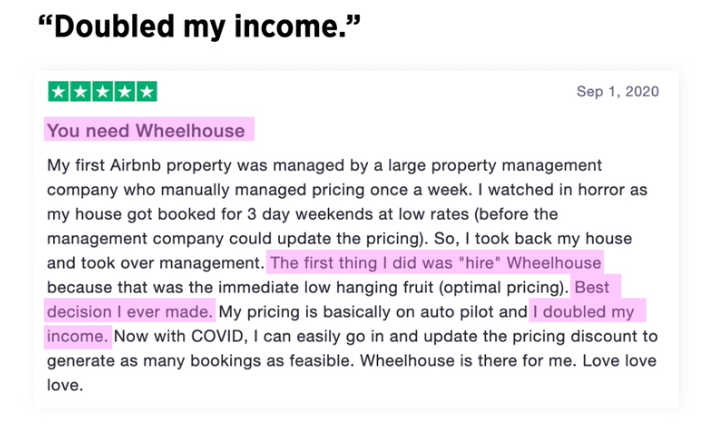Click the text 'Now with COVID'
Viewport: 702px width, 443px height.
coord(178,336)
